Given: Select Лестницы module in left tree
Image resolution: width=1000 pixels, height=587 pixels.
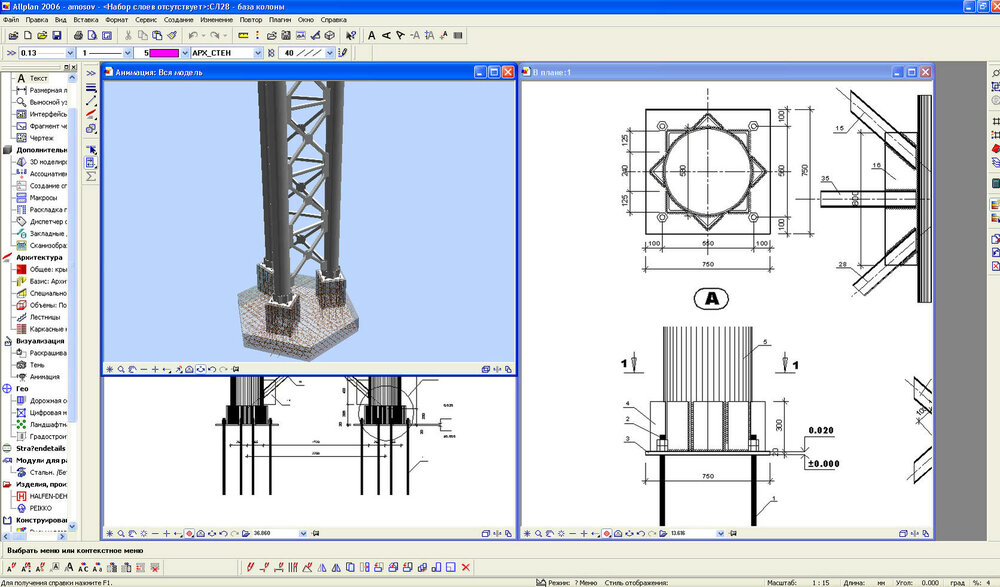Looking at the screenshot, I should pos(46,316).
